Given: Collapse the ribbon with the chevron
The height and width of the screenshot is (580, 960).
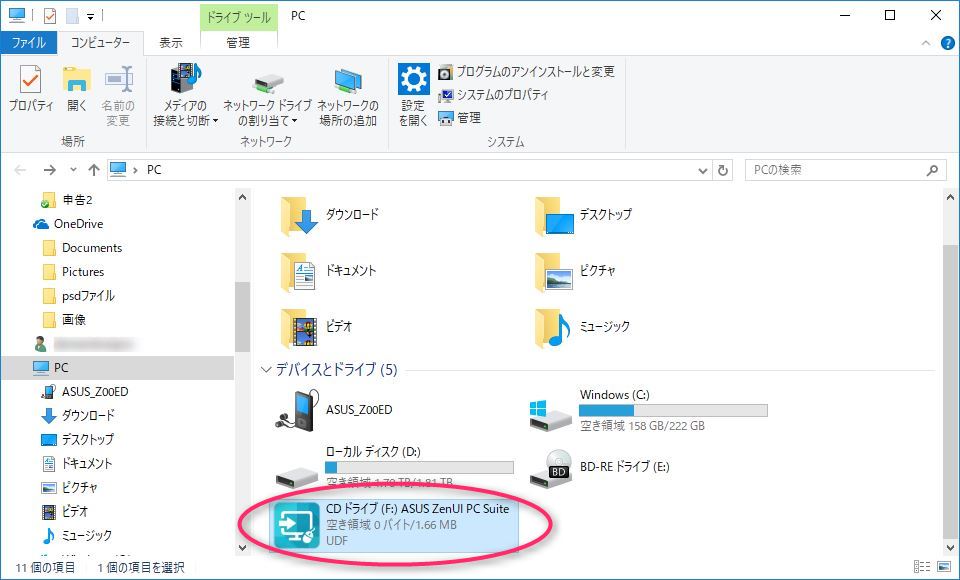Looking at the screenshot, I should (926, 43).
